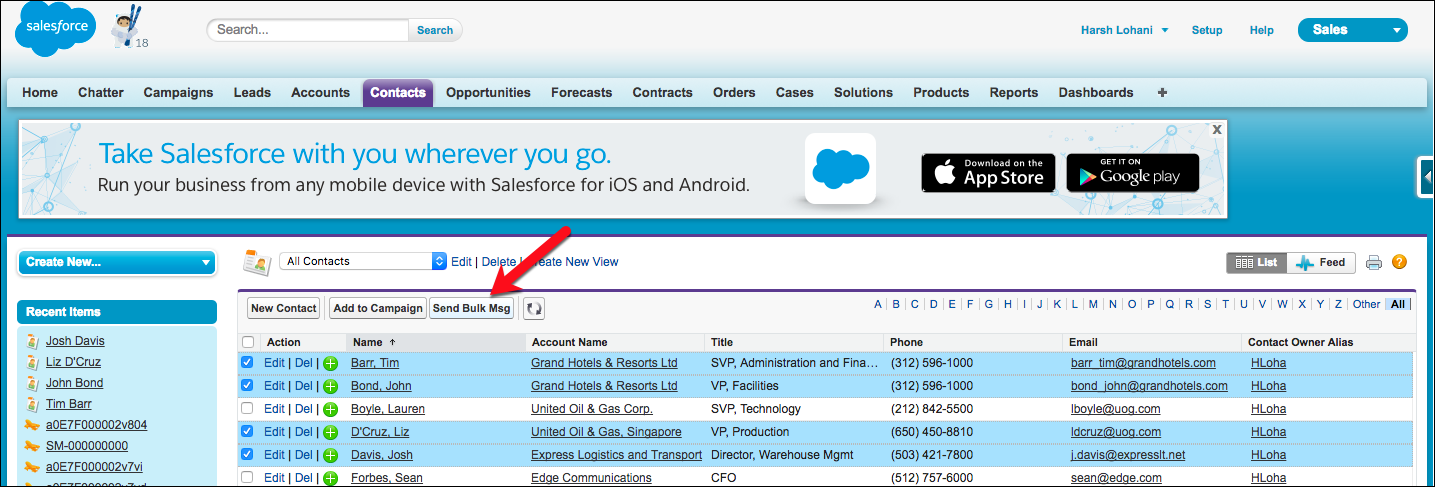This screenshot has width=1435, height=487.
Task: Open the Sales app switcher dropdown
Action: pyautogui.click(x=1352, y=30)
